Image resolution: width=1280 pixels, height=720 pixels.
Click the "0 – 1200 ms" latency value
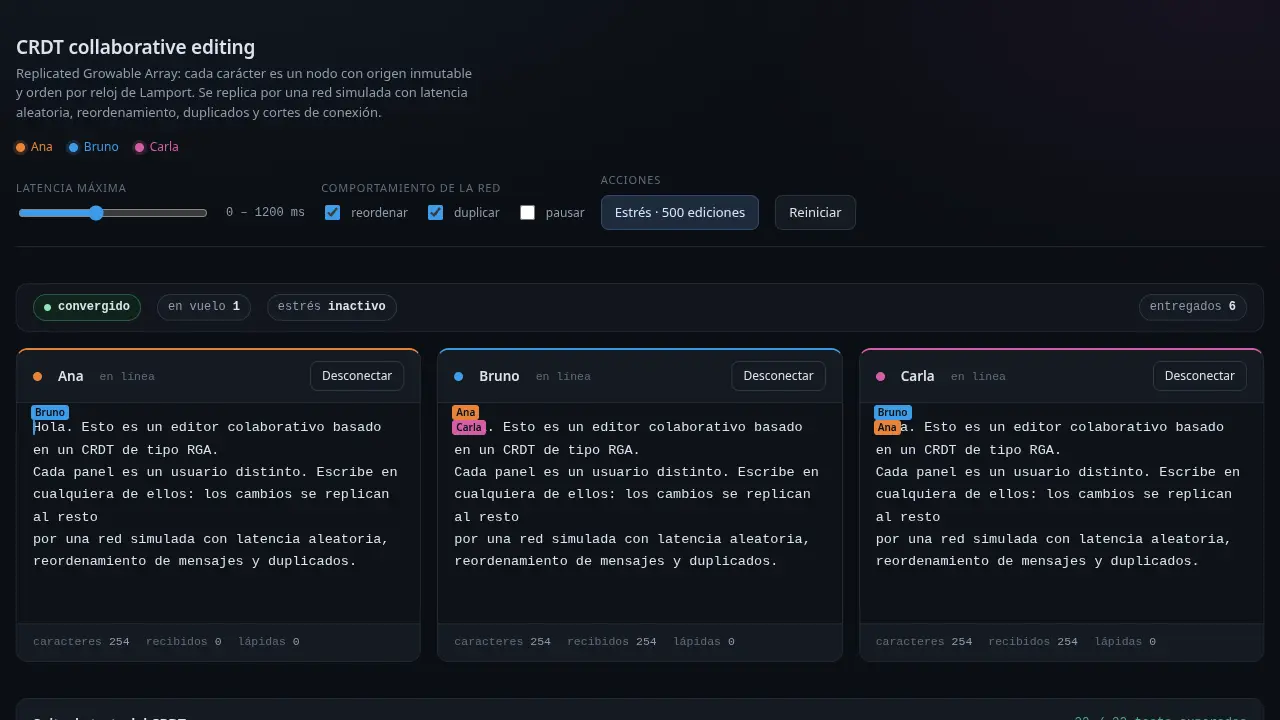(265, 213)
